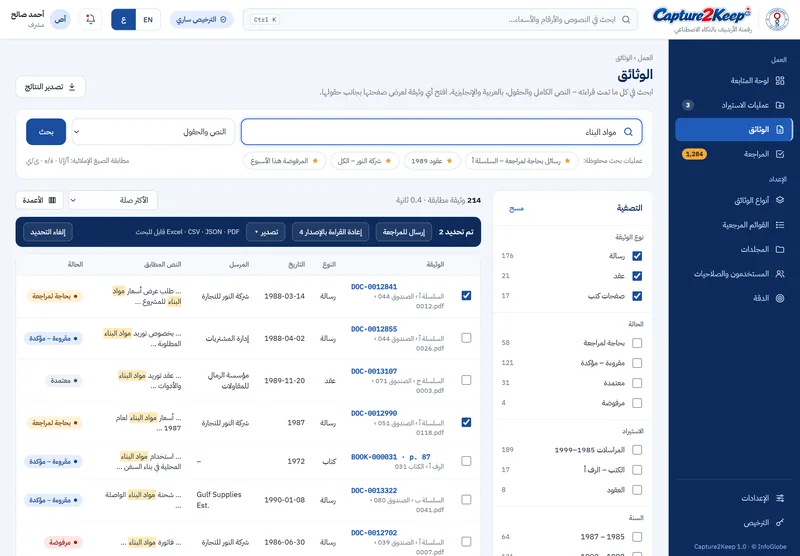Click the columns icon on الأعمدة button
The width and height of the screenshot is (800, 556).
pyautogui.click(x=52, y=200)
